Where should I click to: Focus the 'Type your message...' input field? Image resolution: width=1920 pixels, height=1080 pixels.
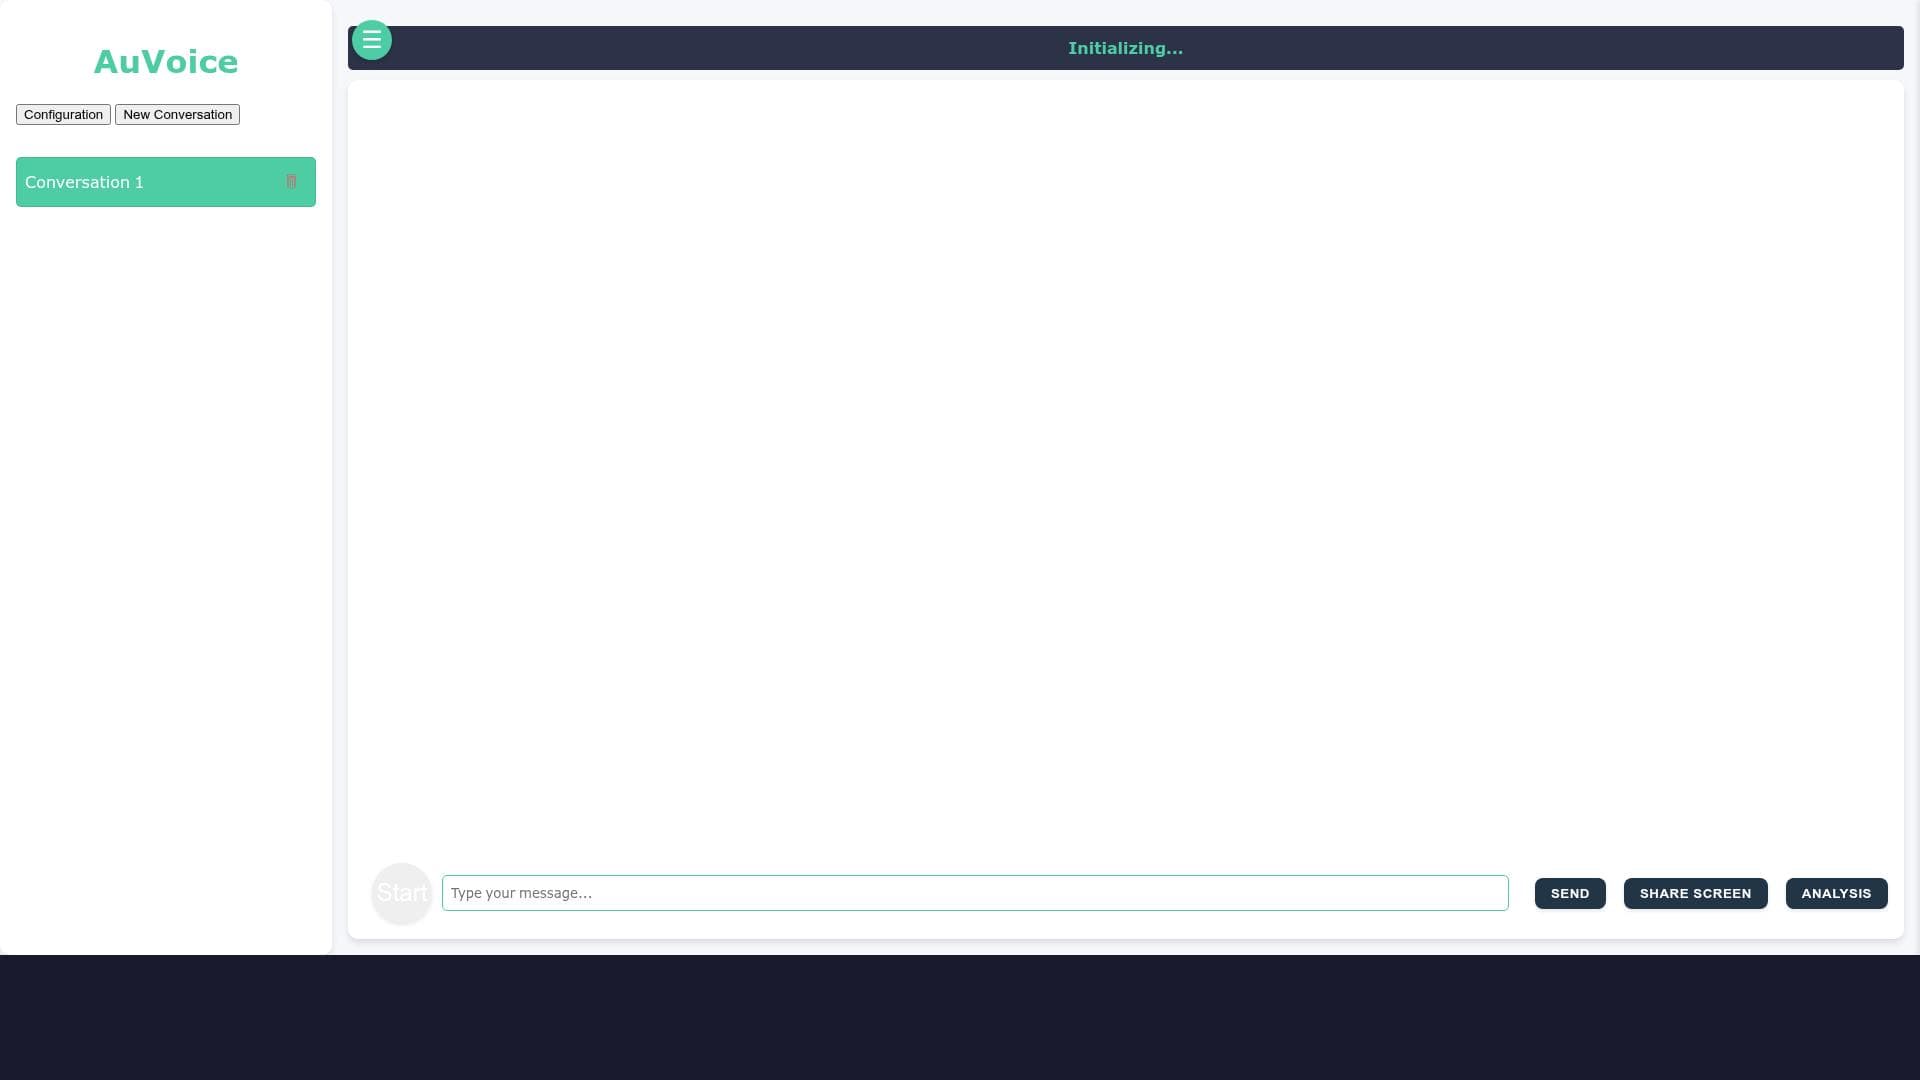click(975, 893)
